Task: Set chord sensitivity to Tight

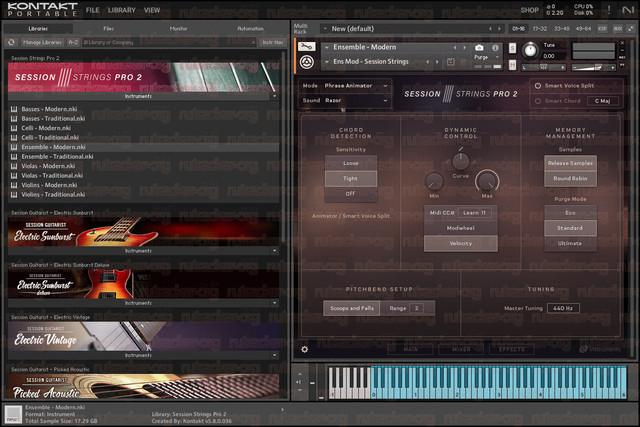Action: click(351, 178)
